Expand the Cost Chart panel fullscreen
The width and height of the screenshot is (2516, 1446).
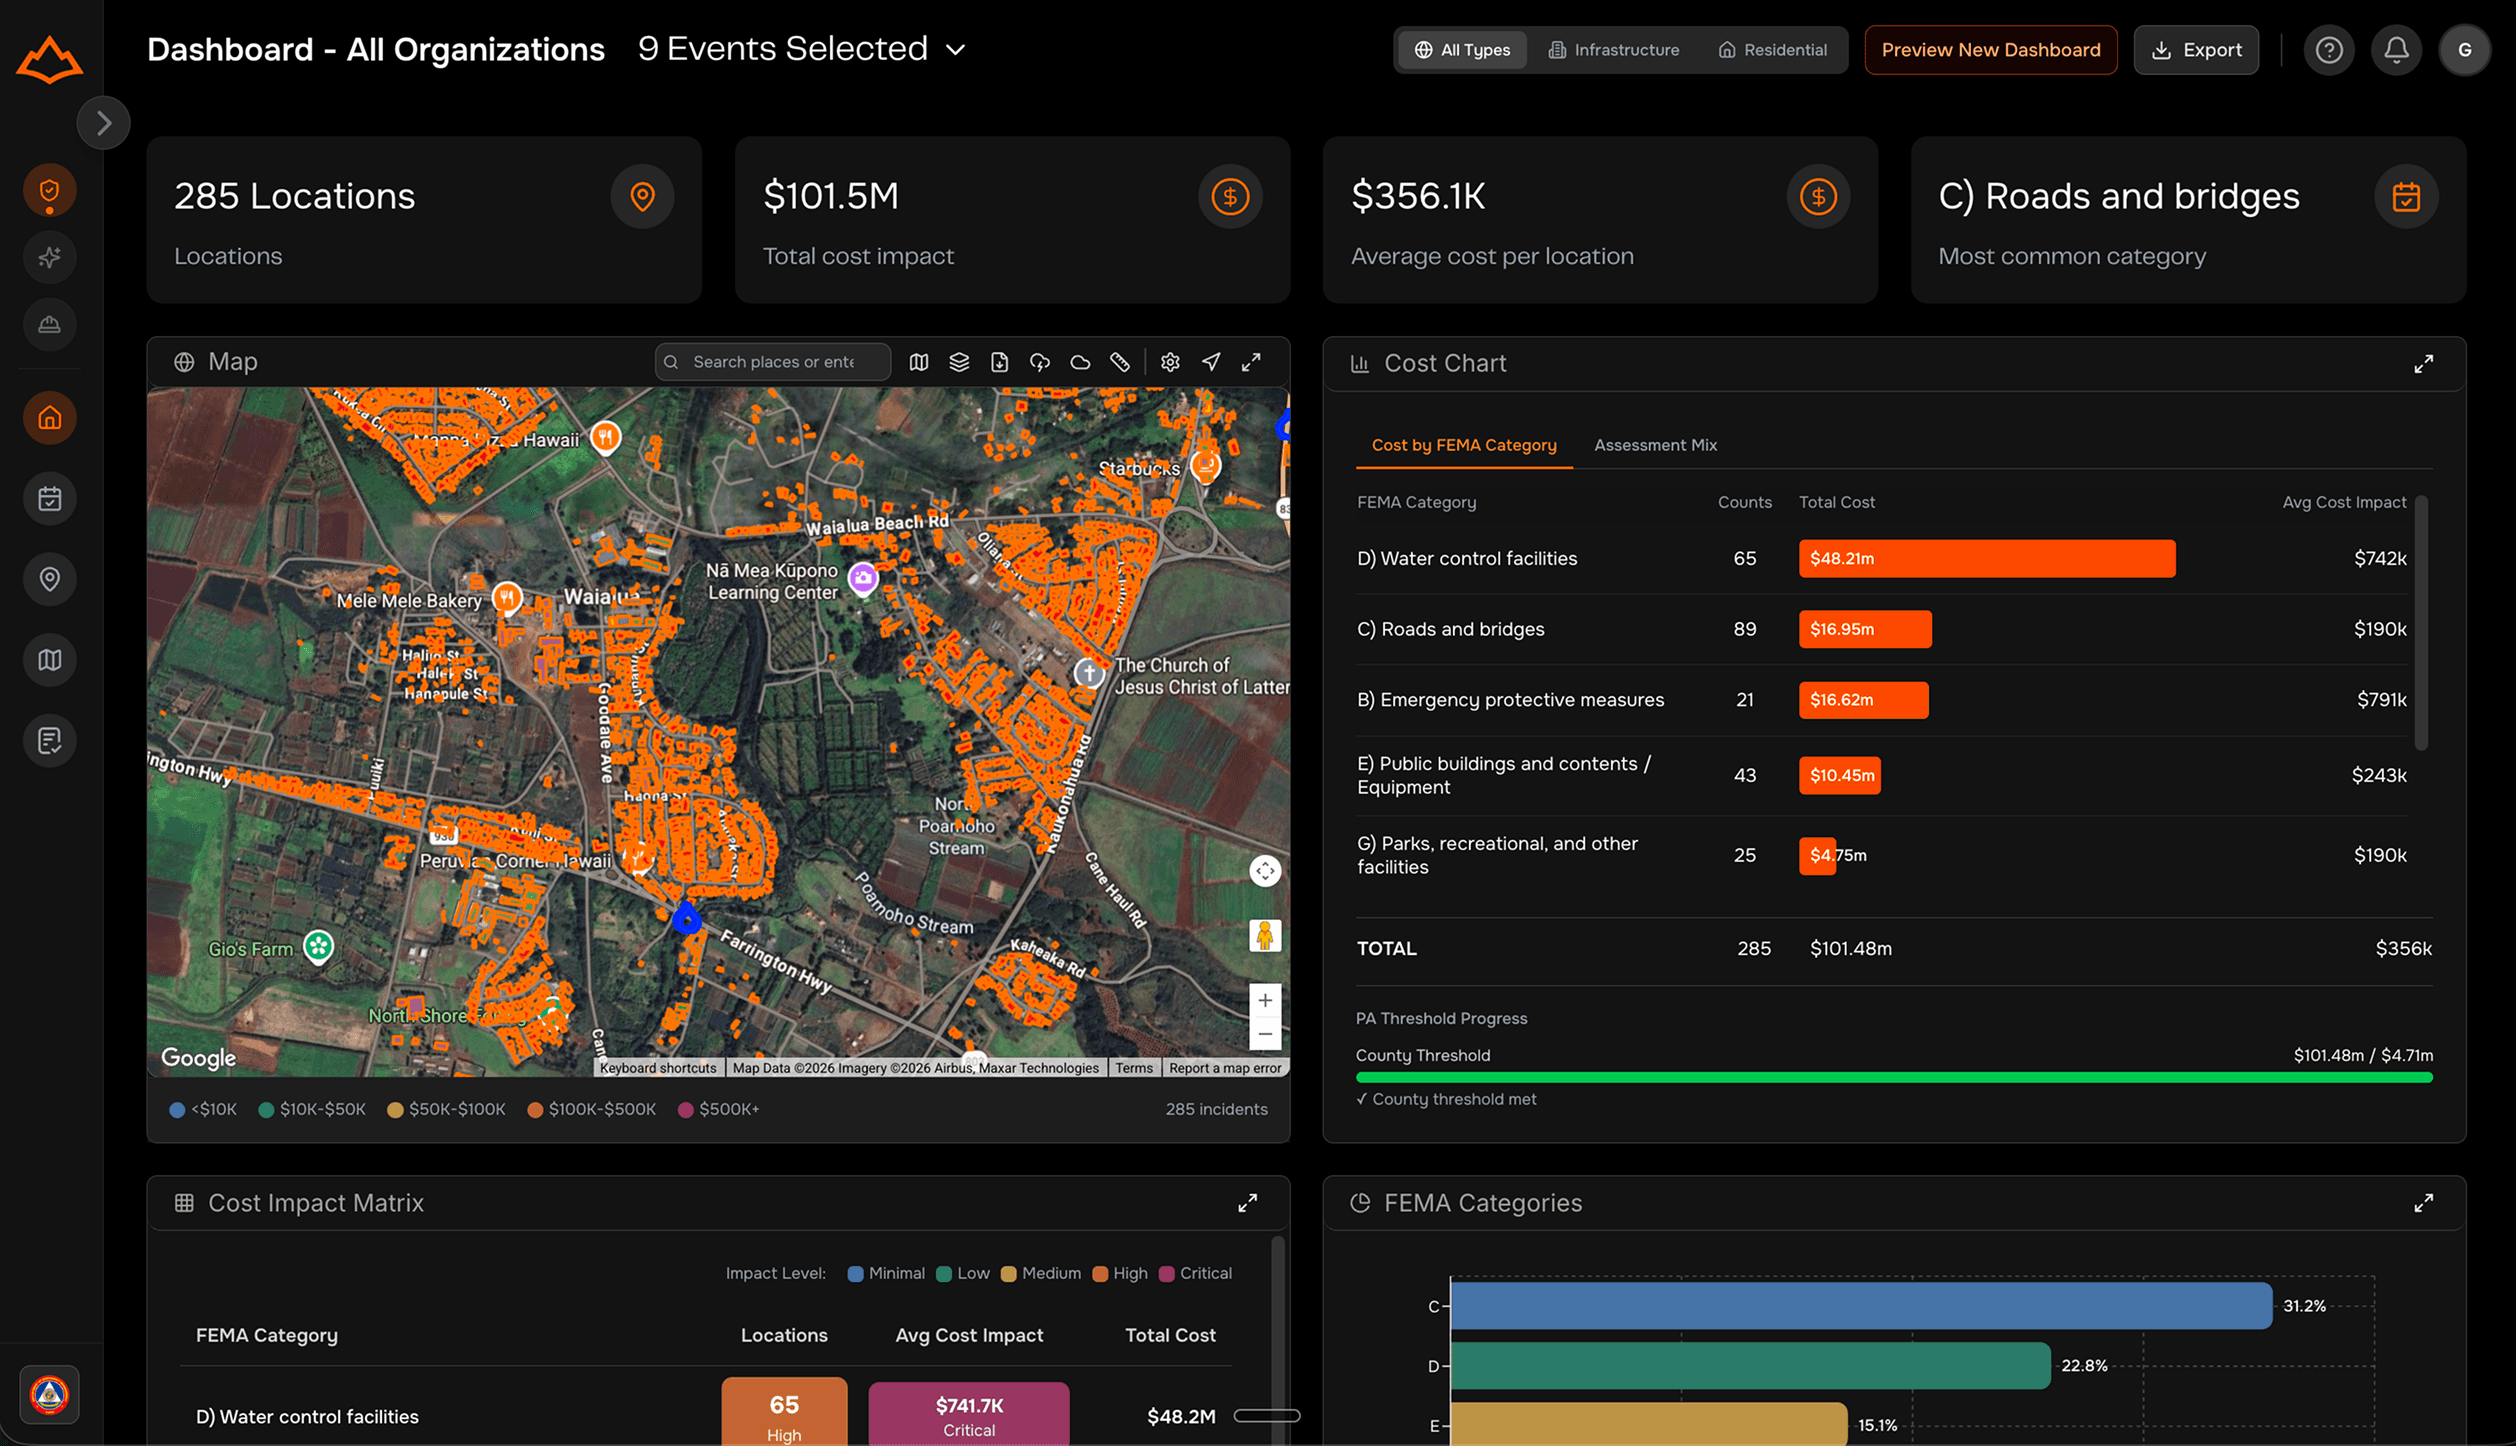coord(2423,364)
